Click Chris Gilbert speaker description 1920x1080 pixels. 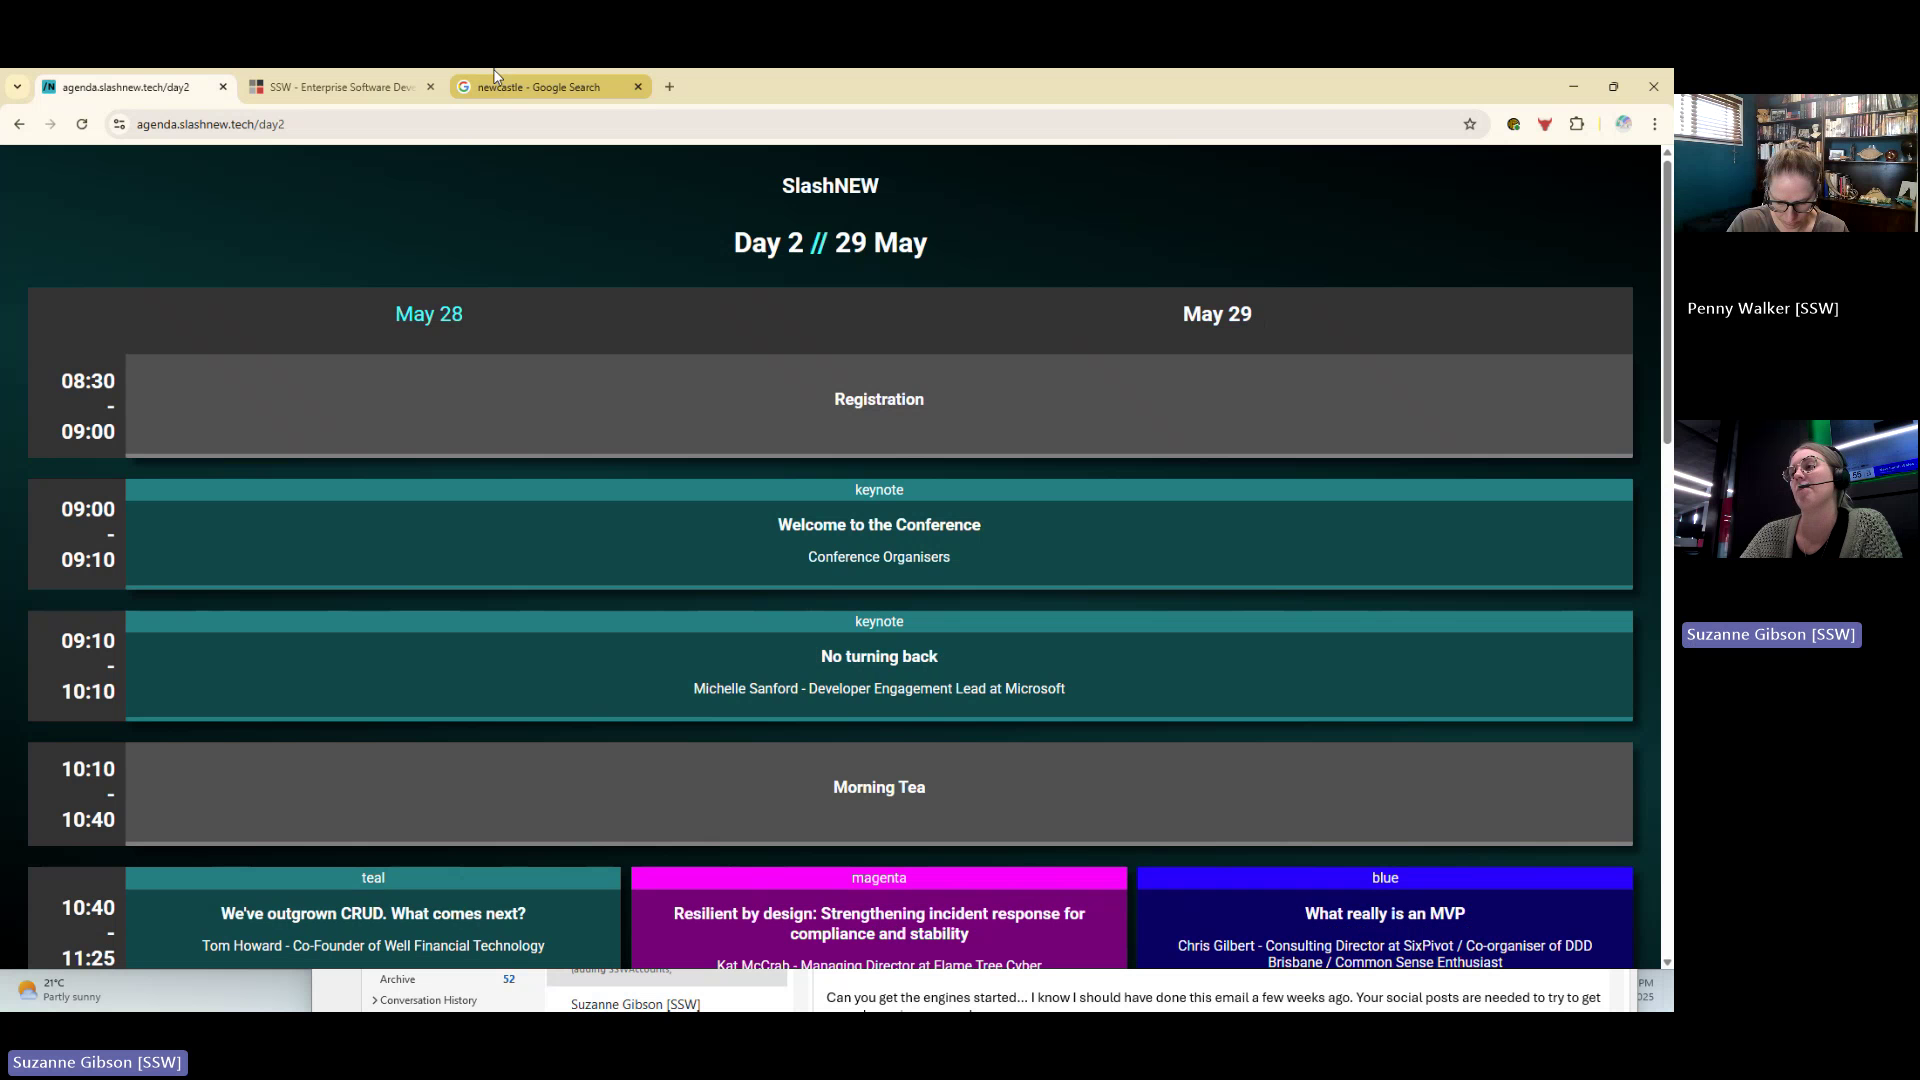point(1385,954)
